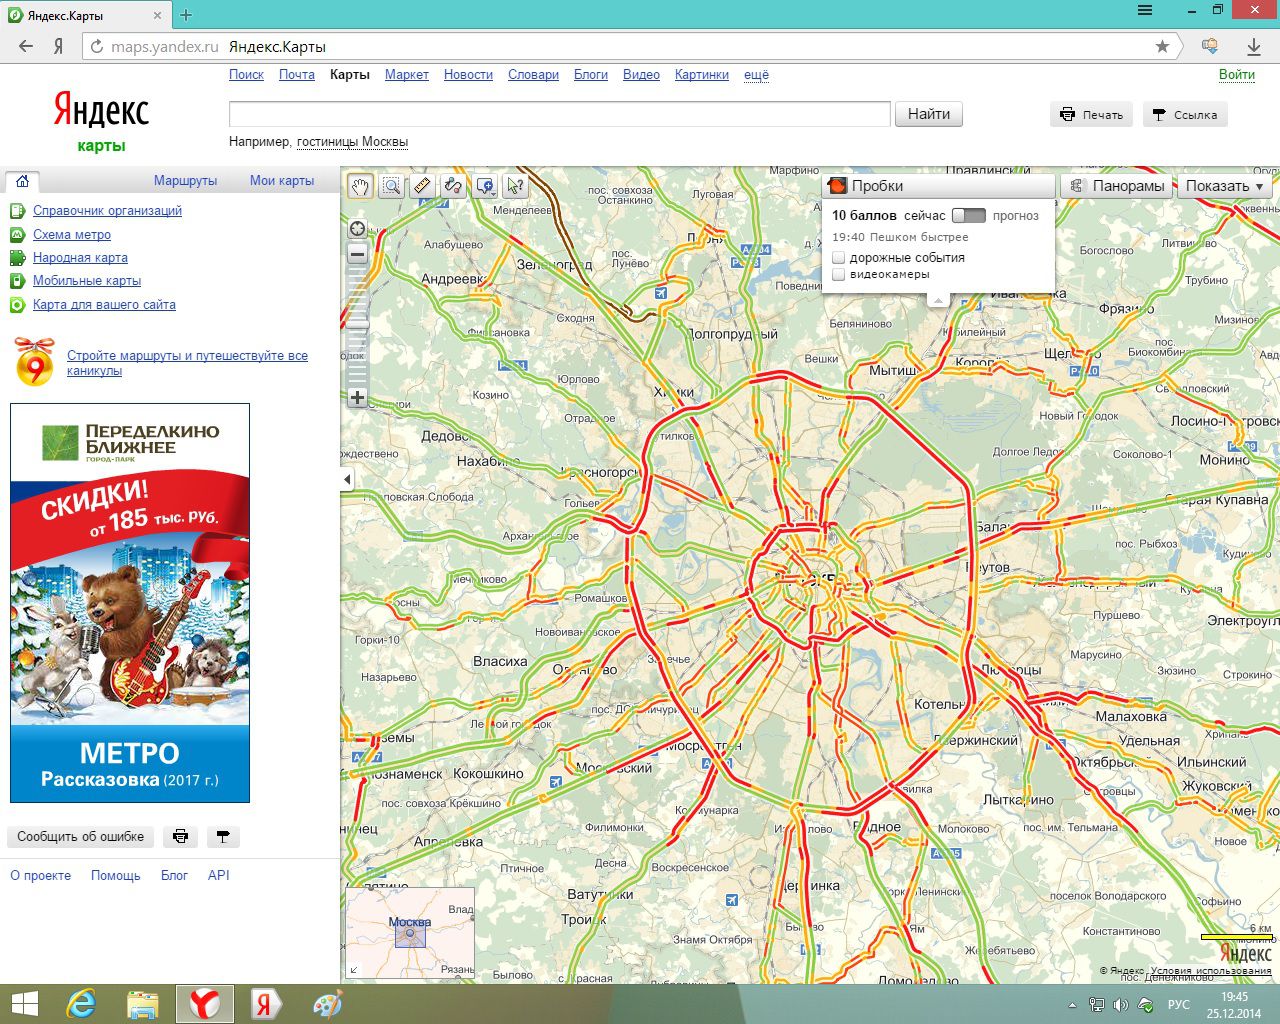The height and width of the screenshot is (1024, 1280).
Task: Open Мобильные карты link
Action: 87,281
